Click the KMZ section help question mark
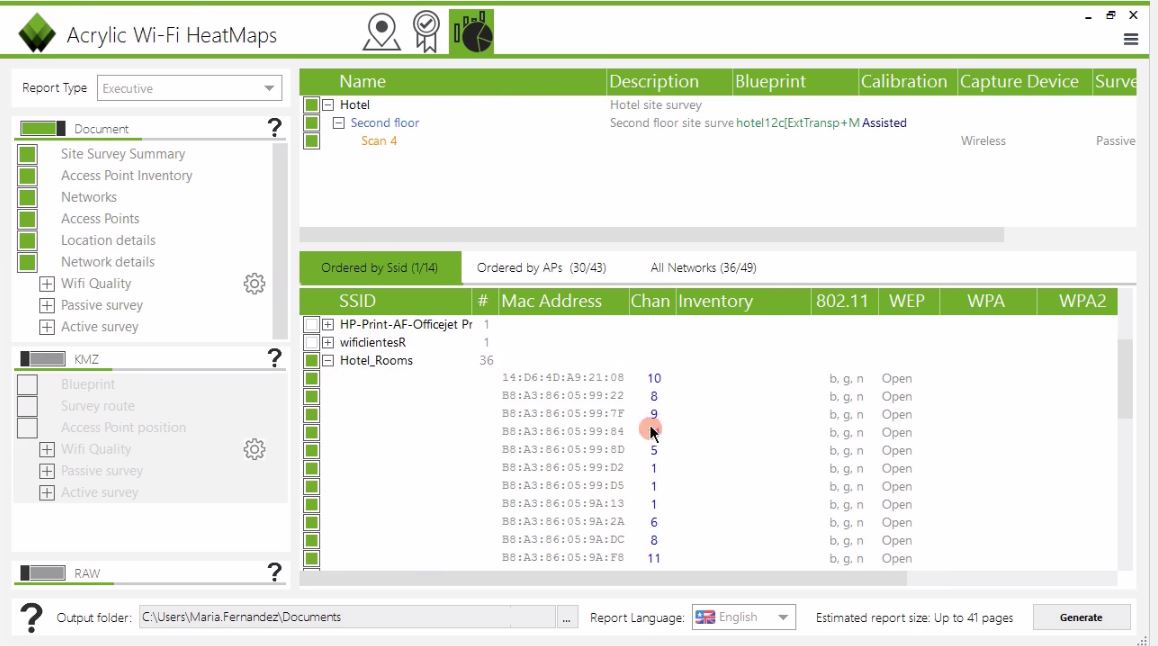 tap(275, 358)
